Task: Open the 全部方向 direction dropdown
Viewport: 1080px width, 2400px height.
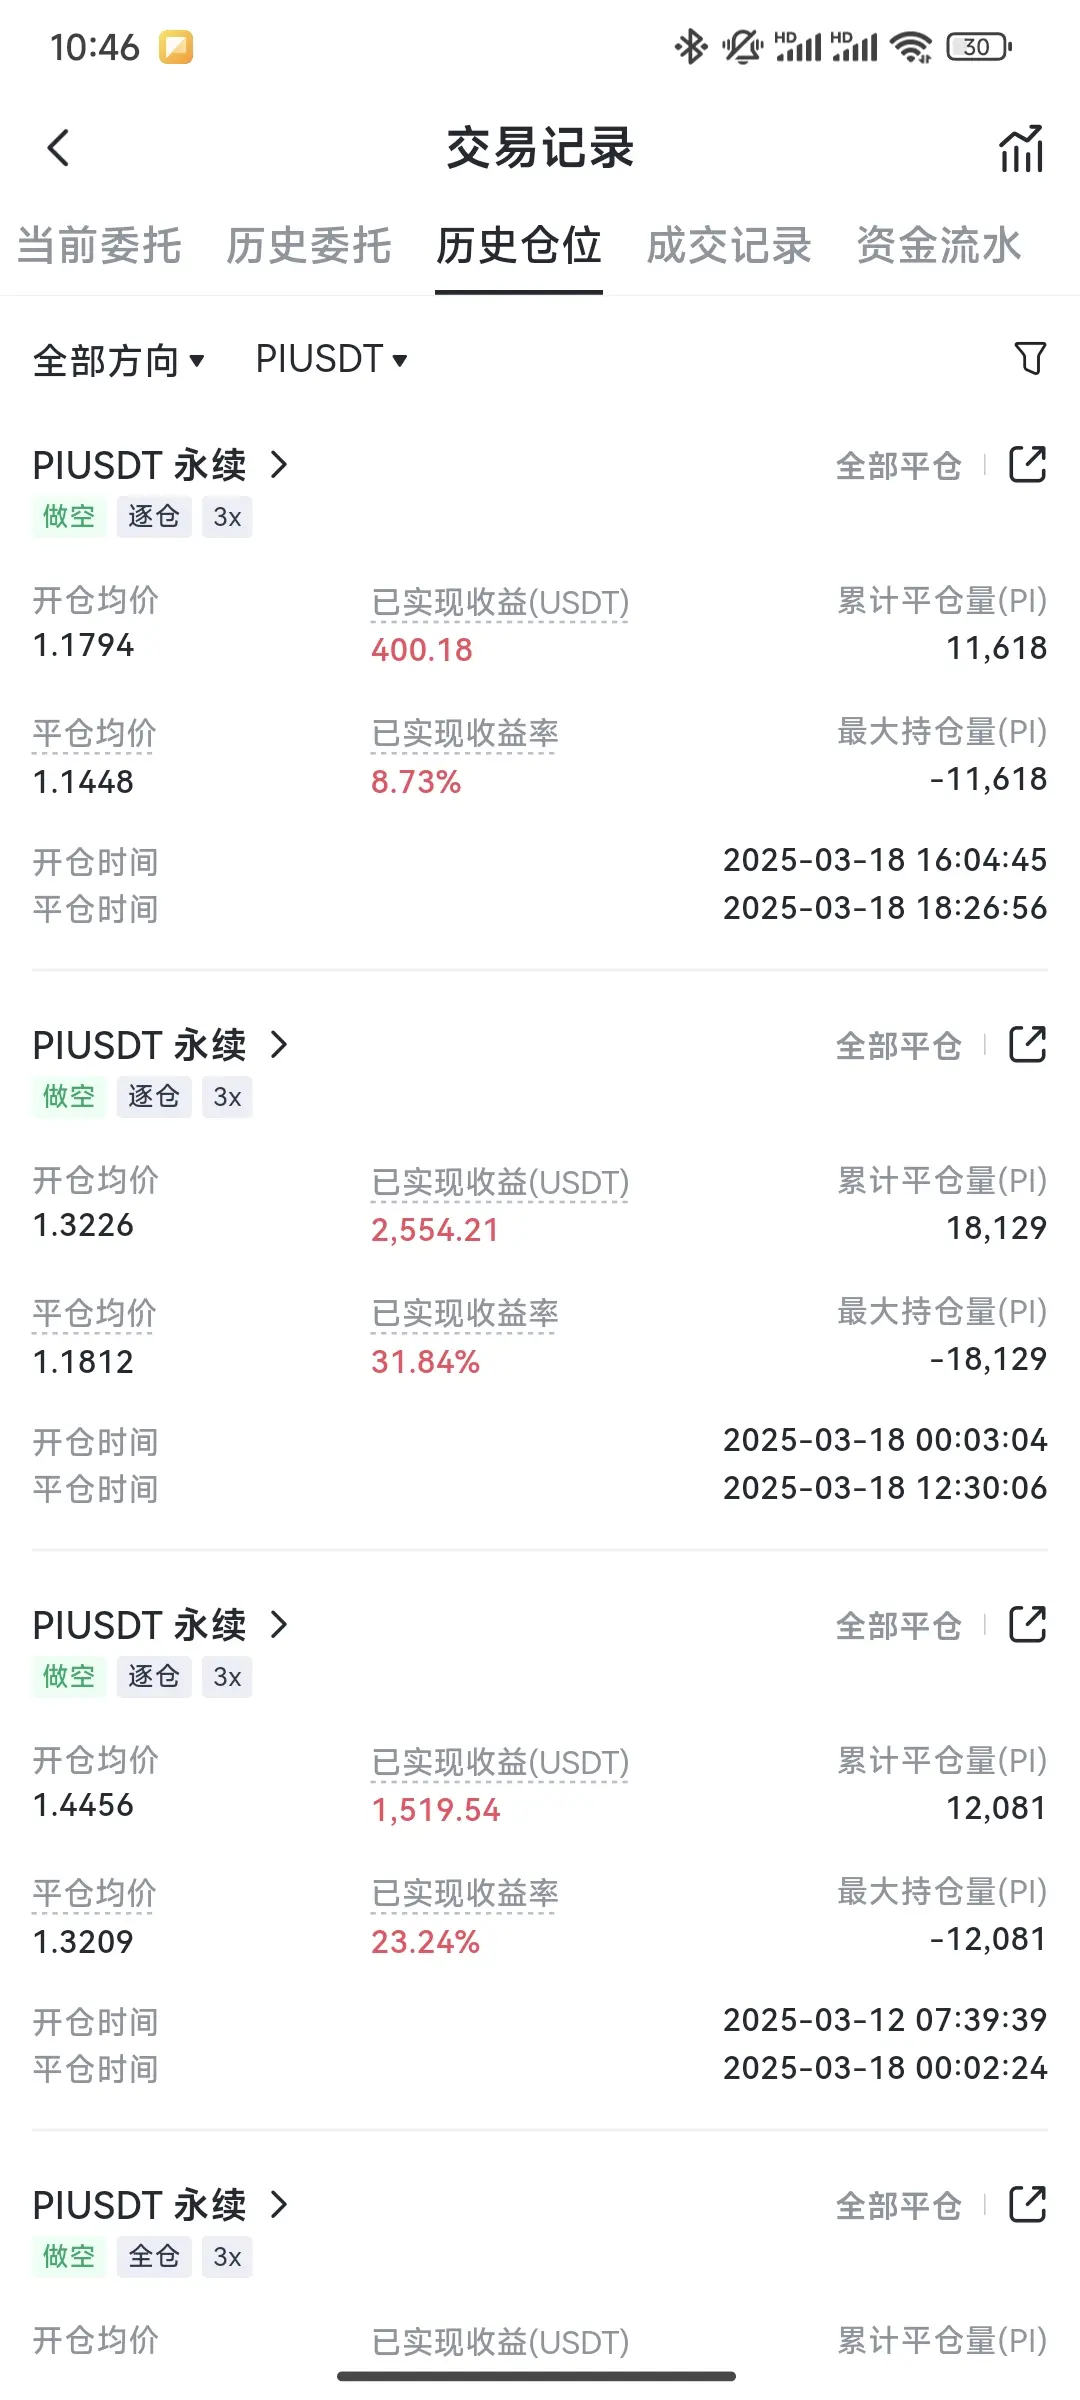Action: tap(119, 360)
